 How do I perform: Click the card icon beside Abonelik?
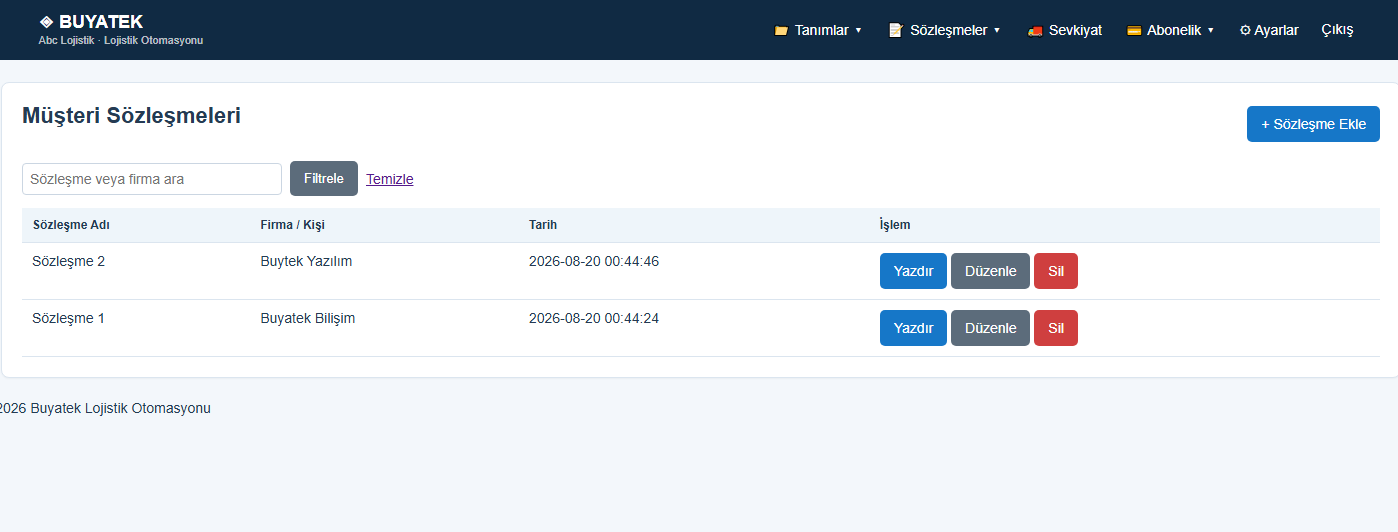pos(1134,31)
